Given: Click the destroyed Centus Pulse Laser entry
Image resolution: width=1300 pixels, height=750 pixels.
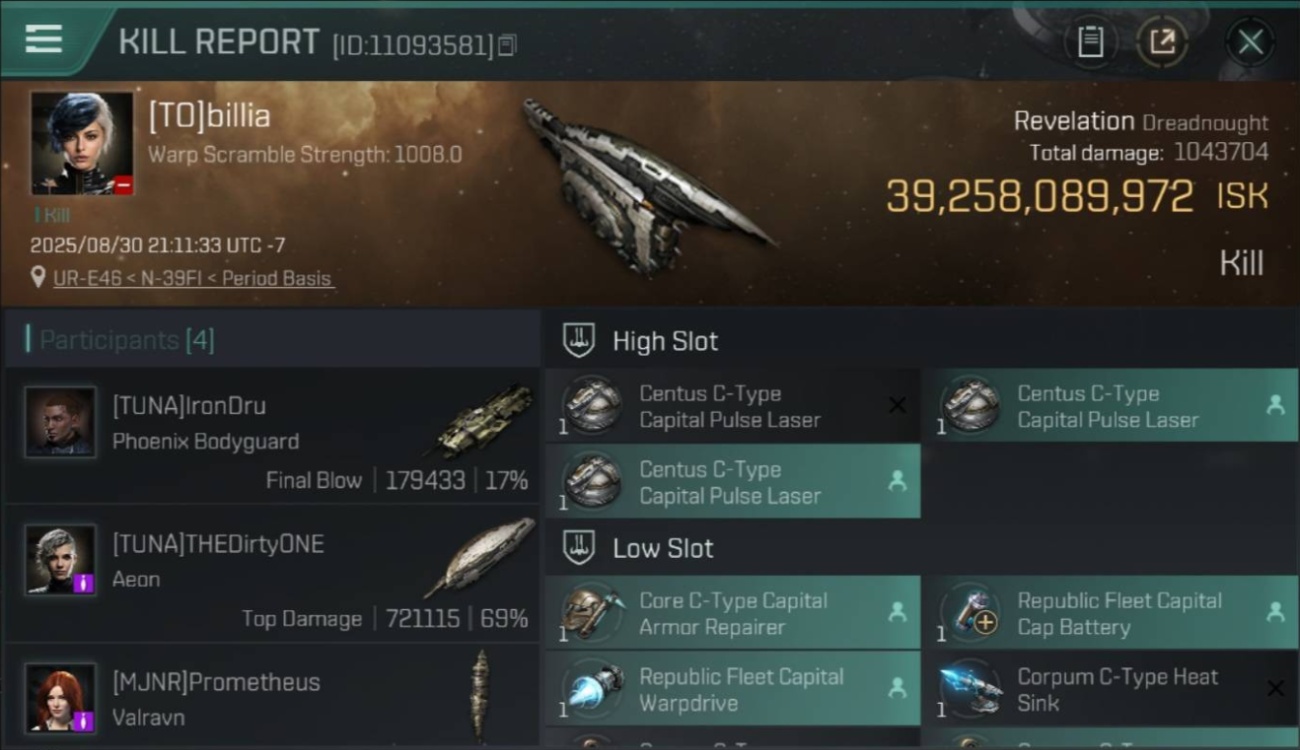Looking at the screenshot, I should pyautogui.click(x=732, y=406).
